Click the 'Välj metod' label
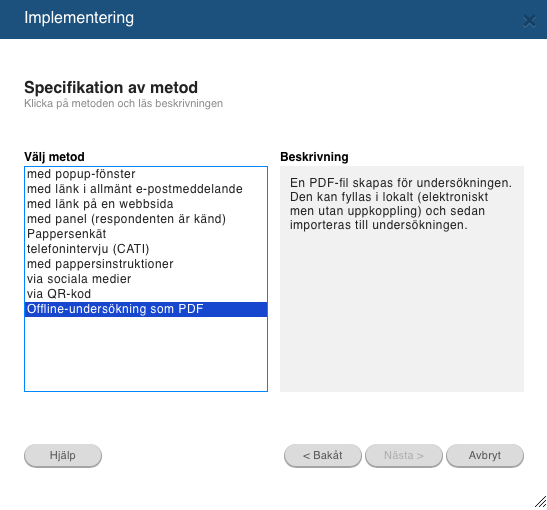 (54, 157)
